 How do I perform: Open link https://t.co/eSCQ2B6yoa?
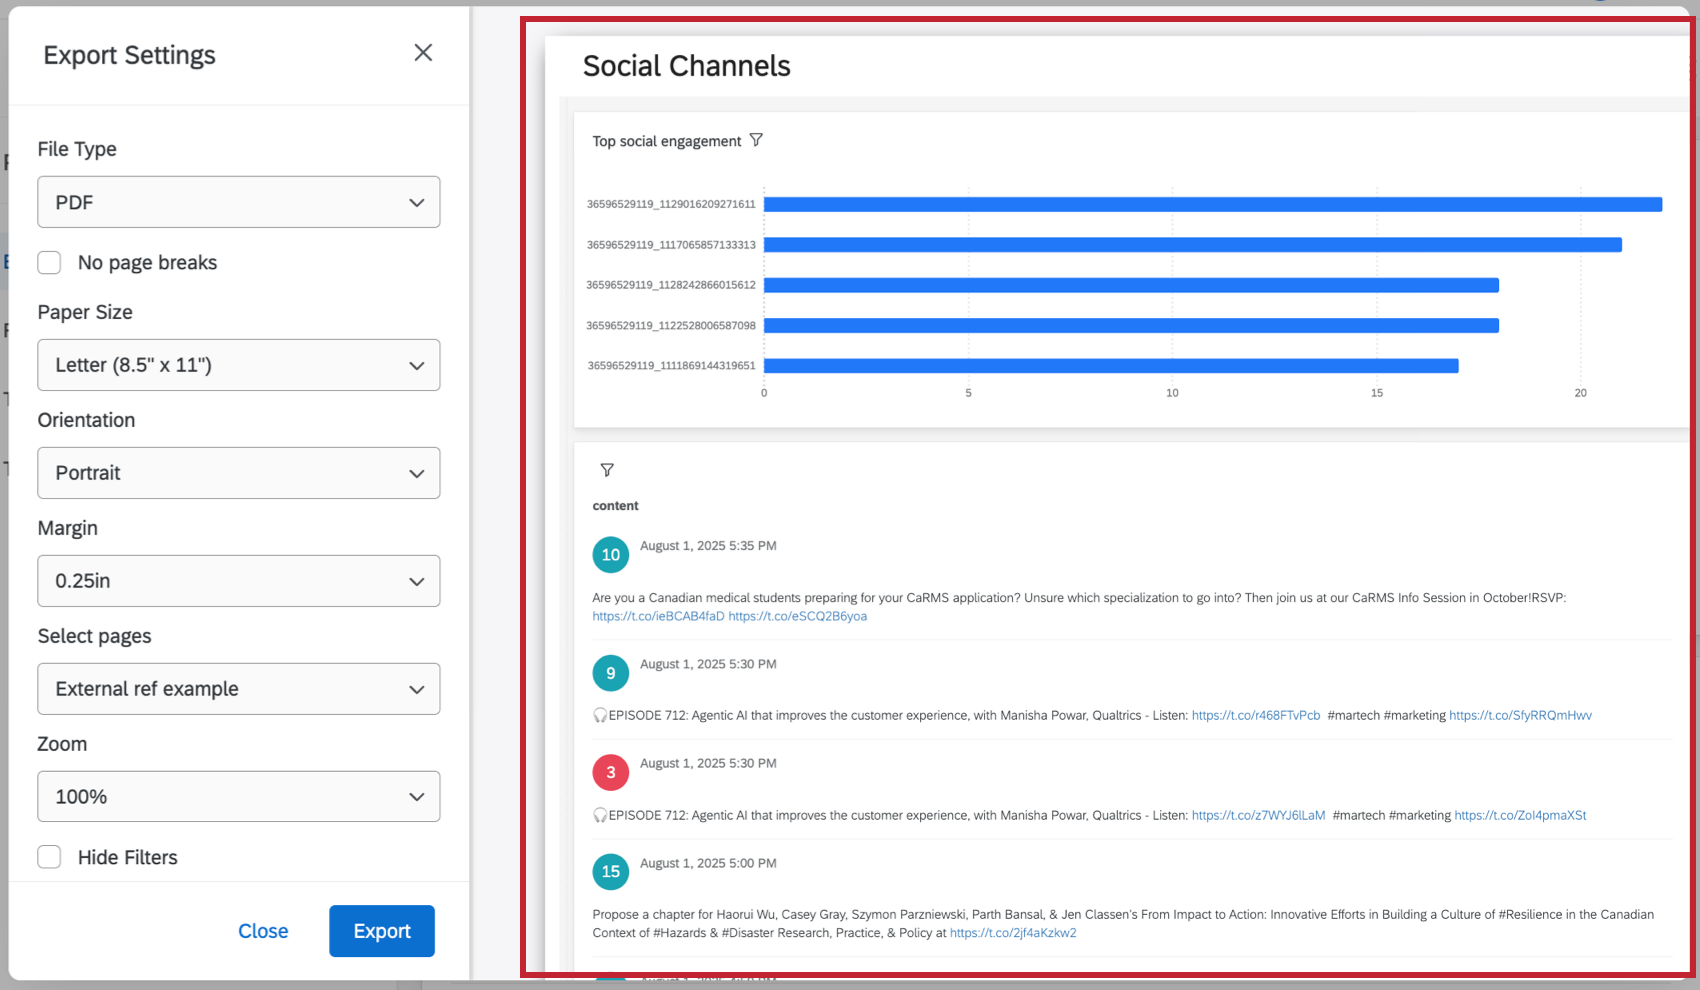click(798, 616)
